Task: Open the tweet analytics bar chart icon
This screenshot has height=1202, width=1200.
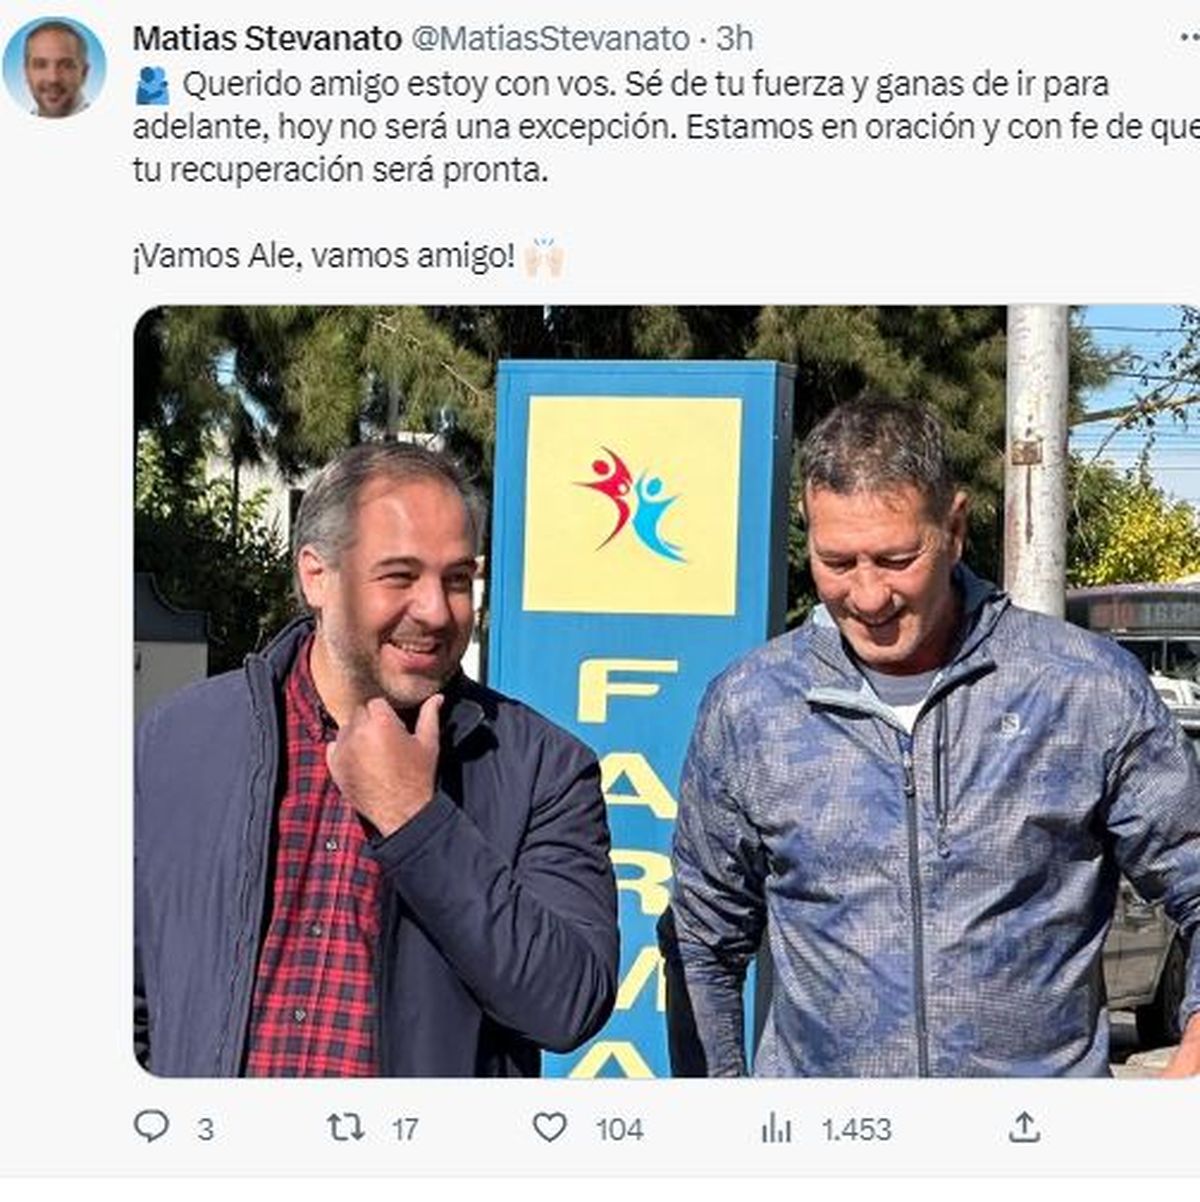Action: 776,1128
